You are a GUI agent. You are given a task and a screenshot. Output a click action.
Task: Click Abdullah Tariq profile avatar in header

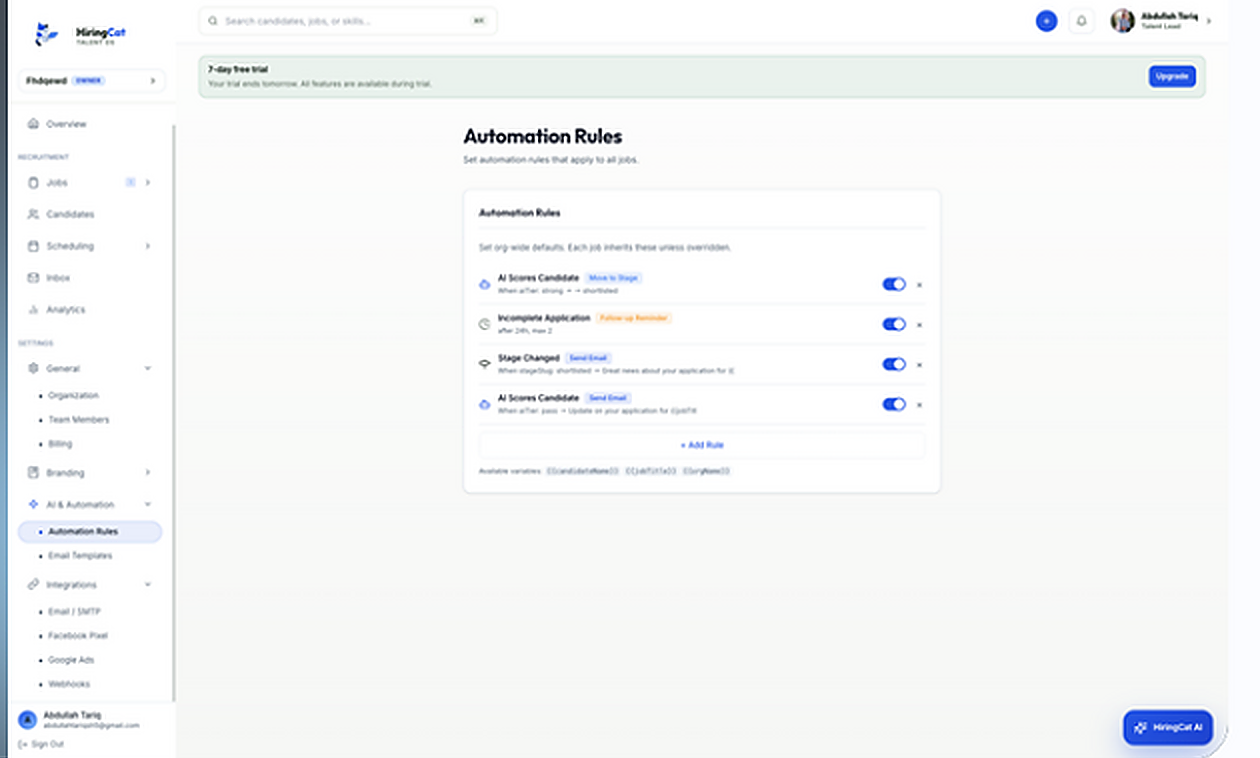coord(1122,21)
